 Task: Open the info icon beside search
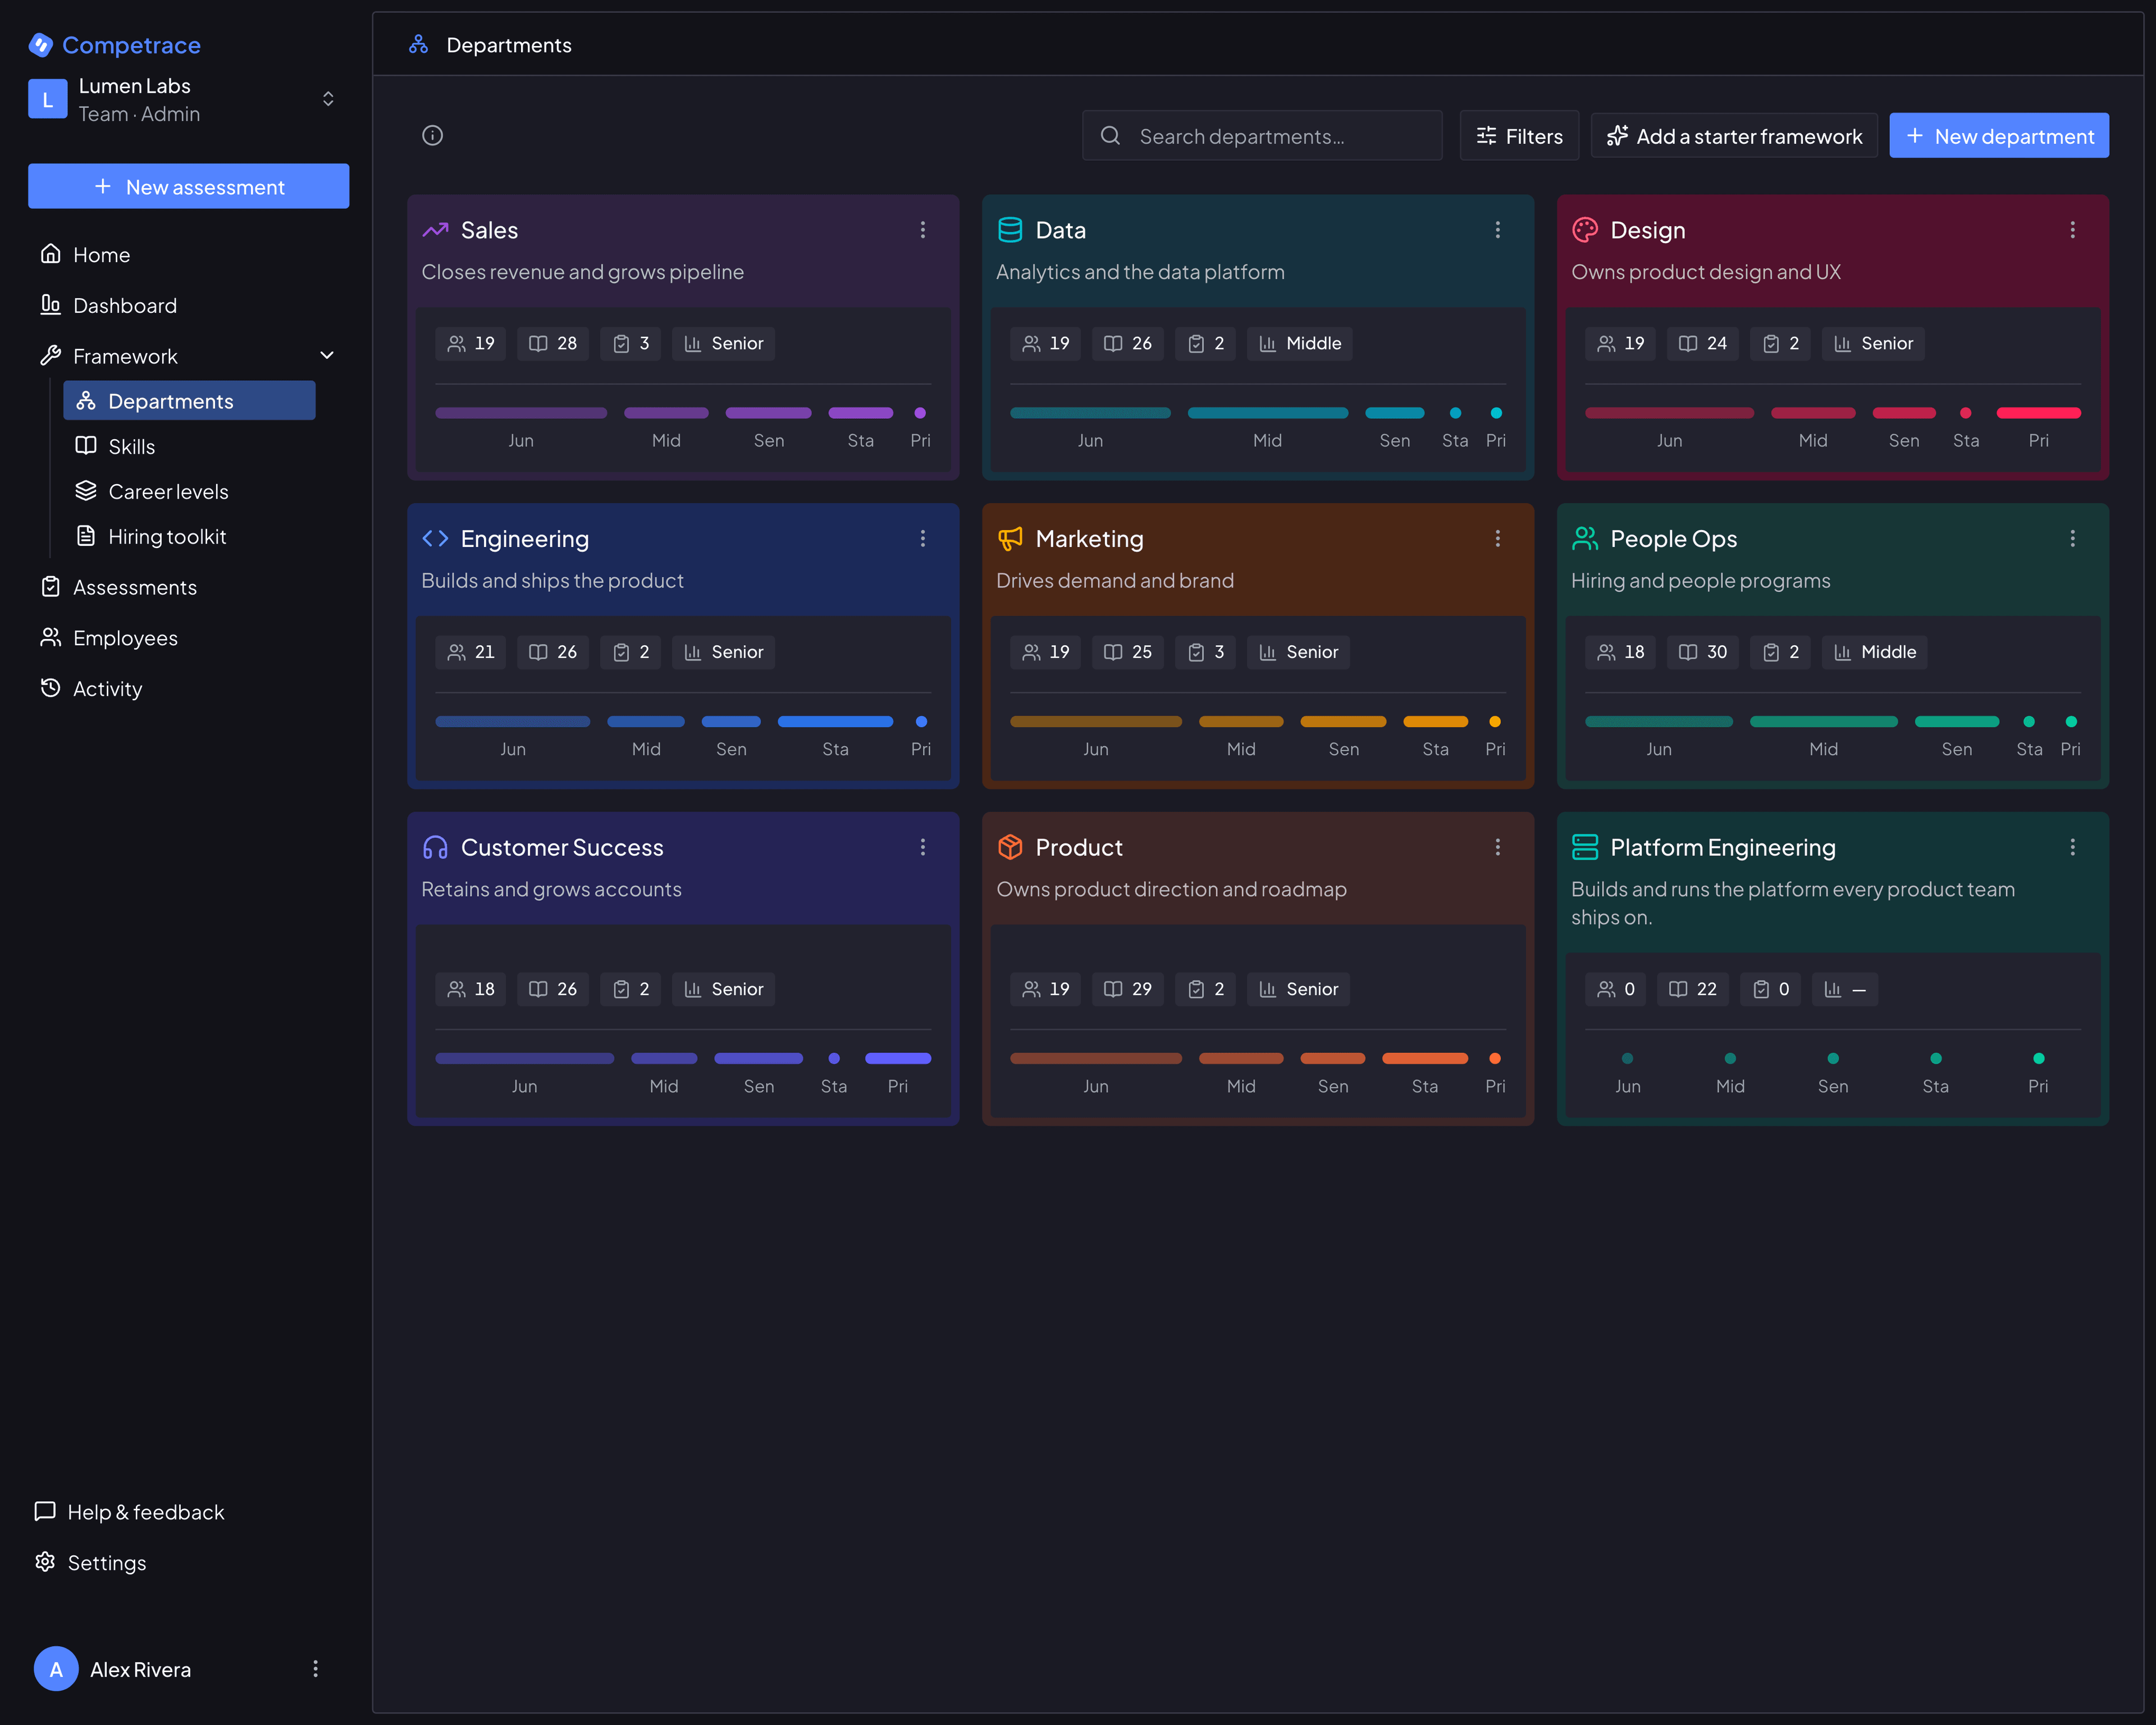tap(432, 135)
